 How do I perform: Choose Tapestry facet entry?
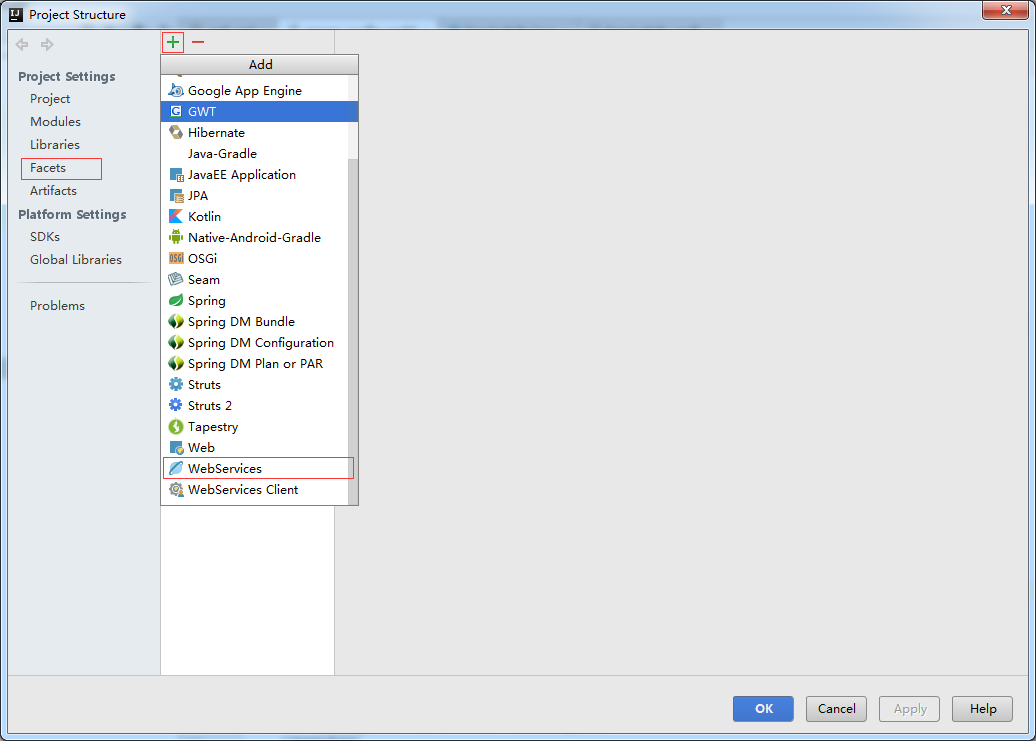(254, 427)
